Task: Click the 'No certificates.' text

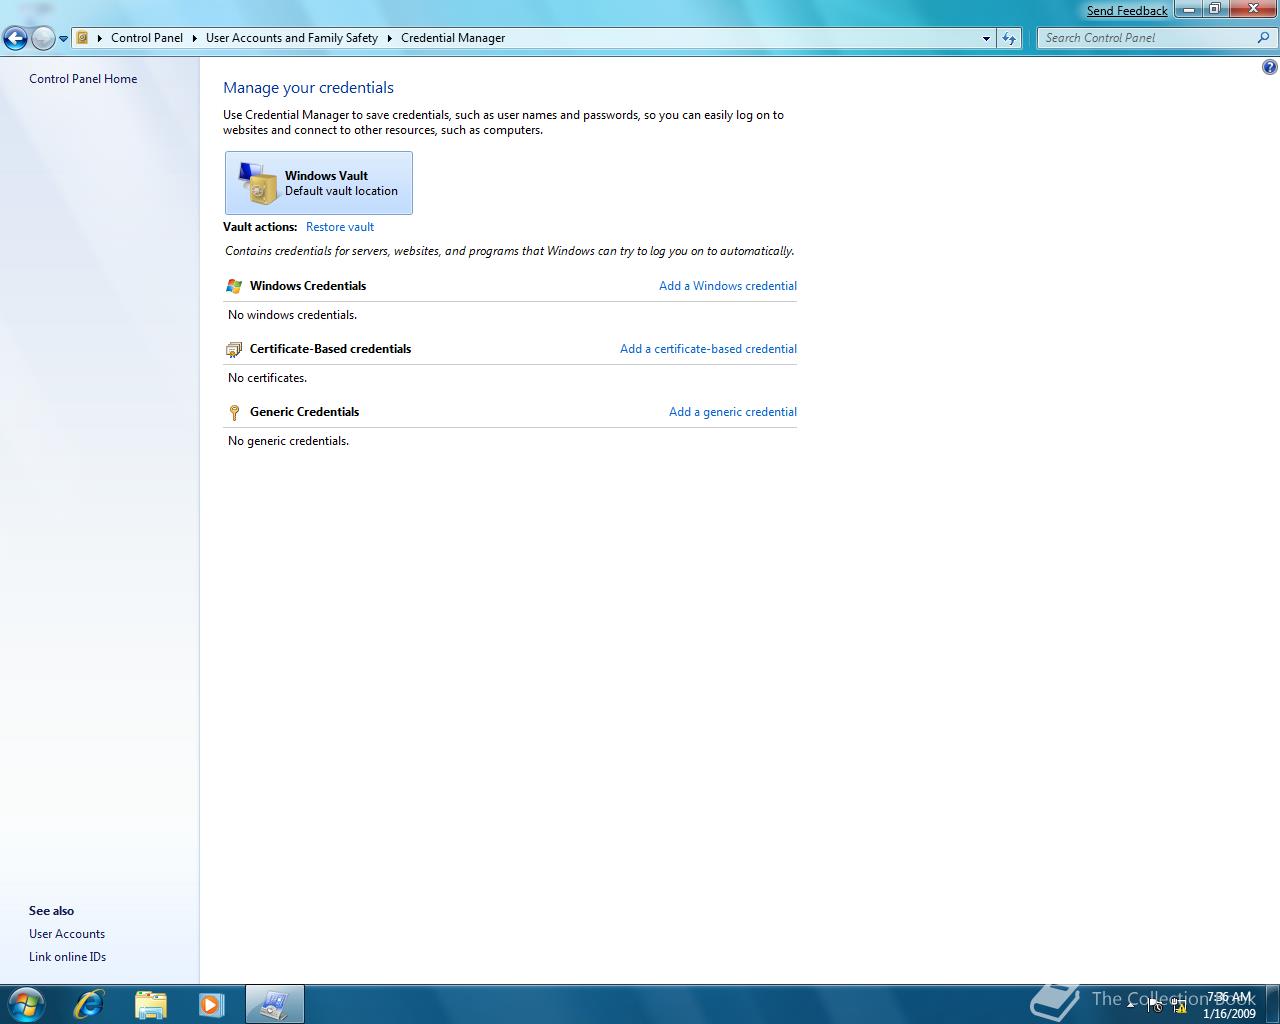Action: coord(267,378)
